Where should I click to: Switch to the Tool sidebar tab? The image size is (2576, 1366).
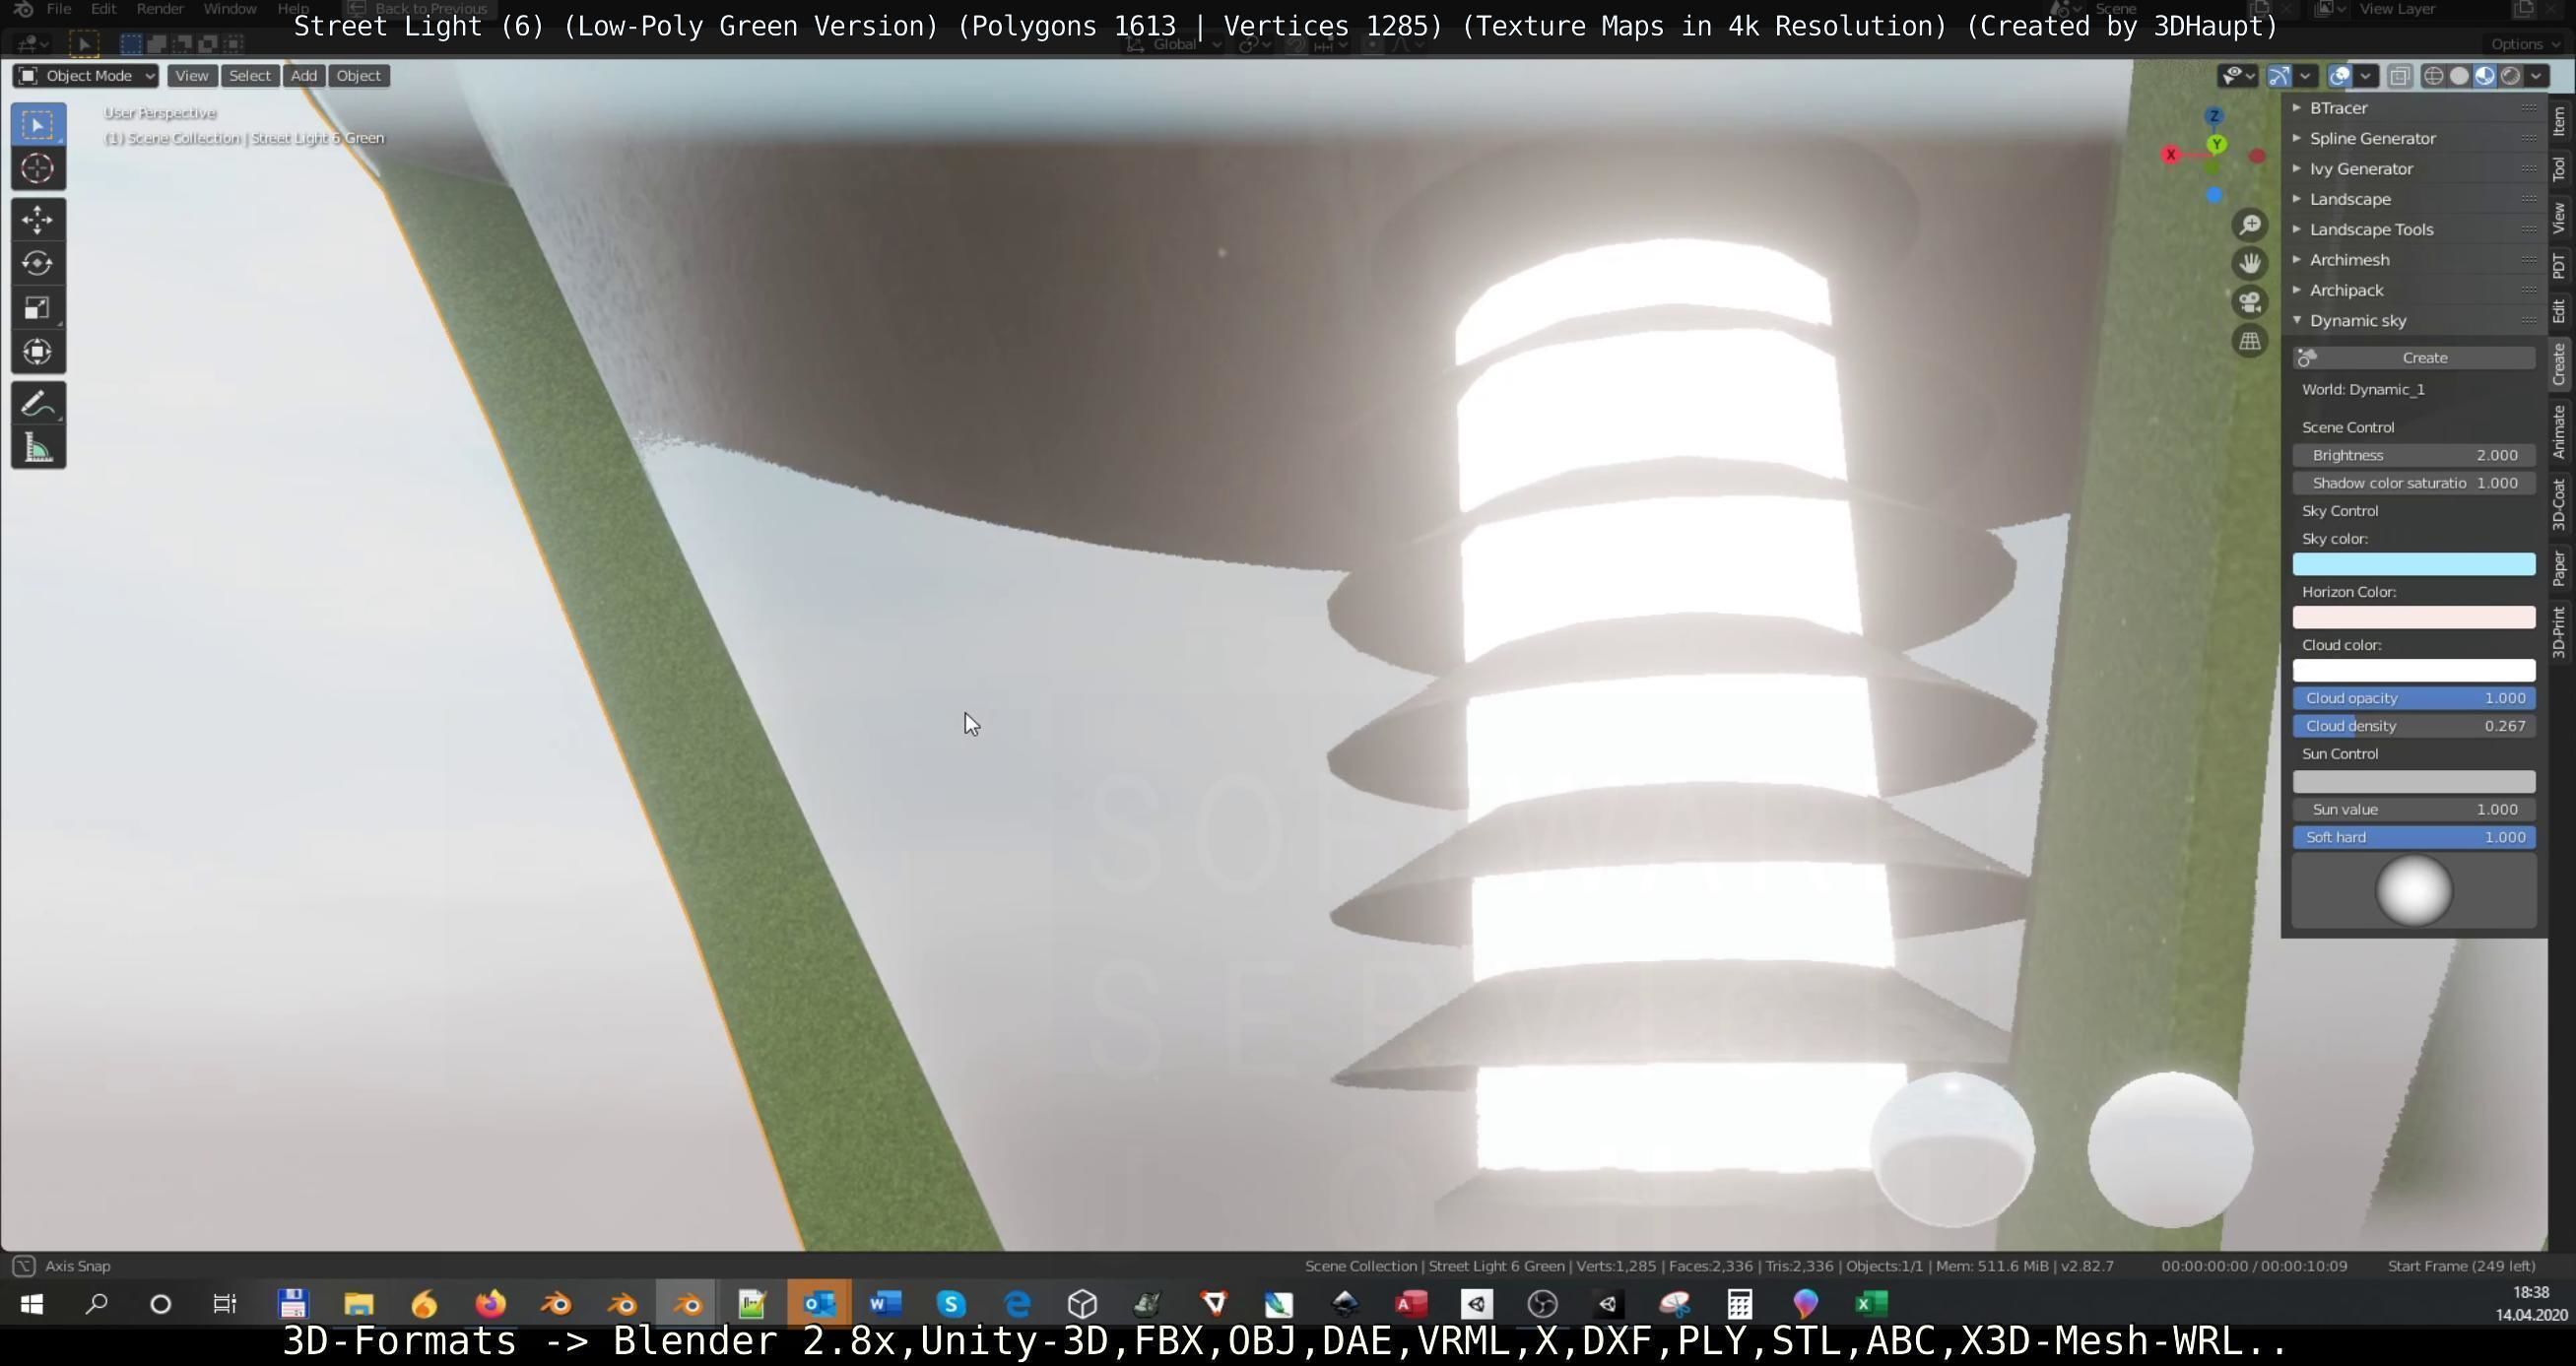pos(2559,169)
